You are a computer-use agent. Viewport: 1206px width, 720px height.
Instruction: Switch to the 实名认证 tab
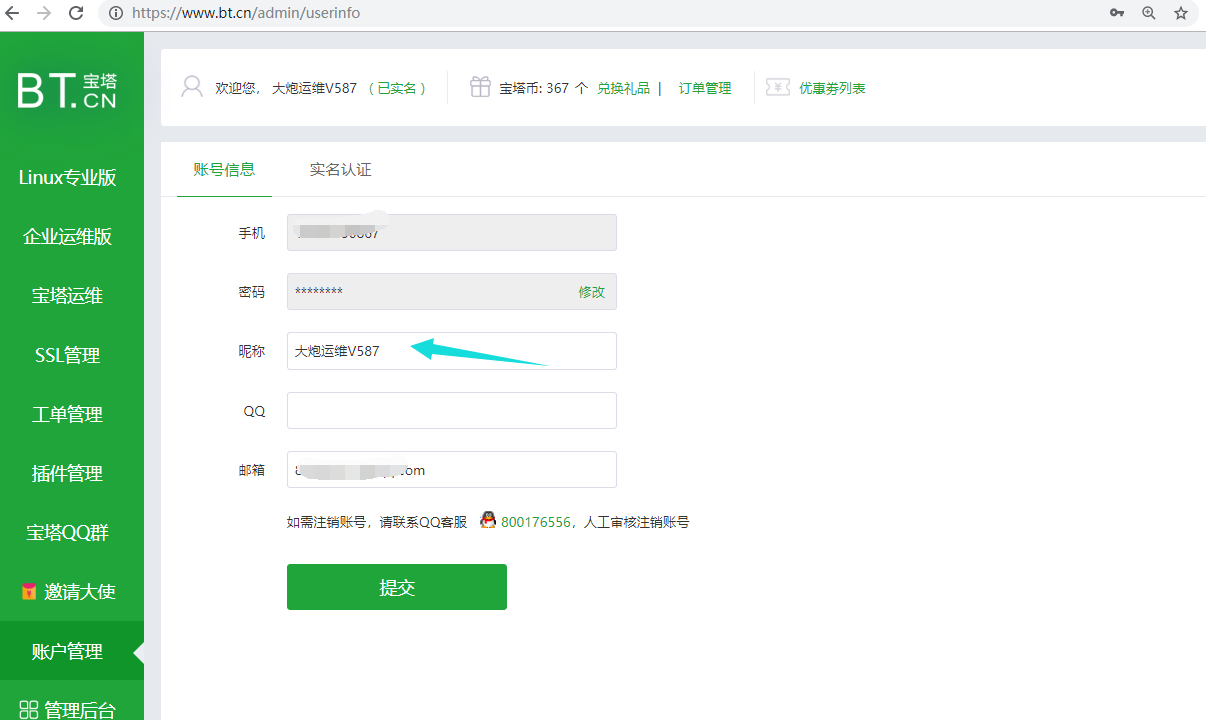pos(340,169)
